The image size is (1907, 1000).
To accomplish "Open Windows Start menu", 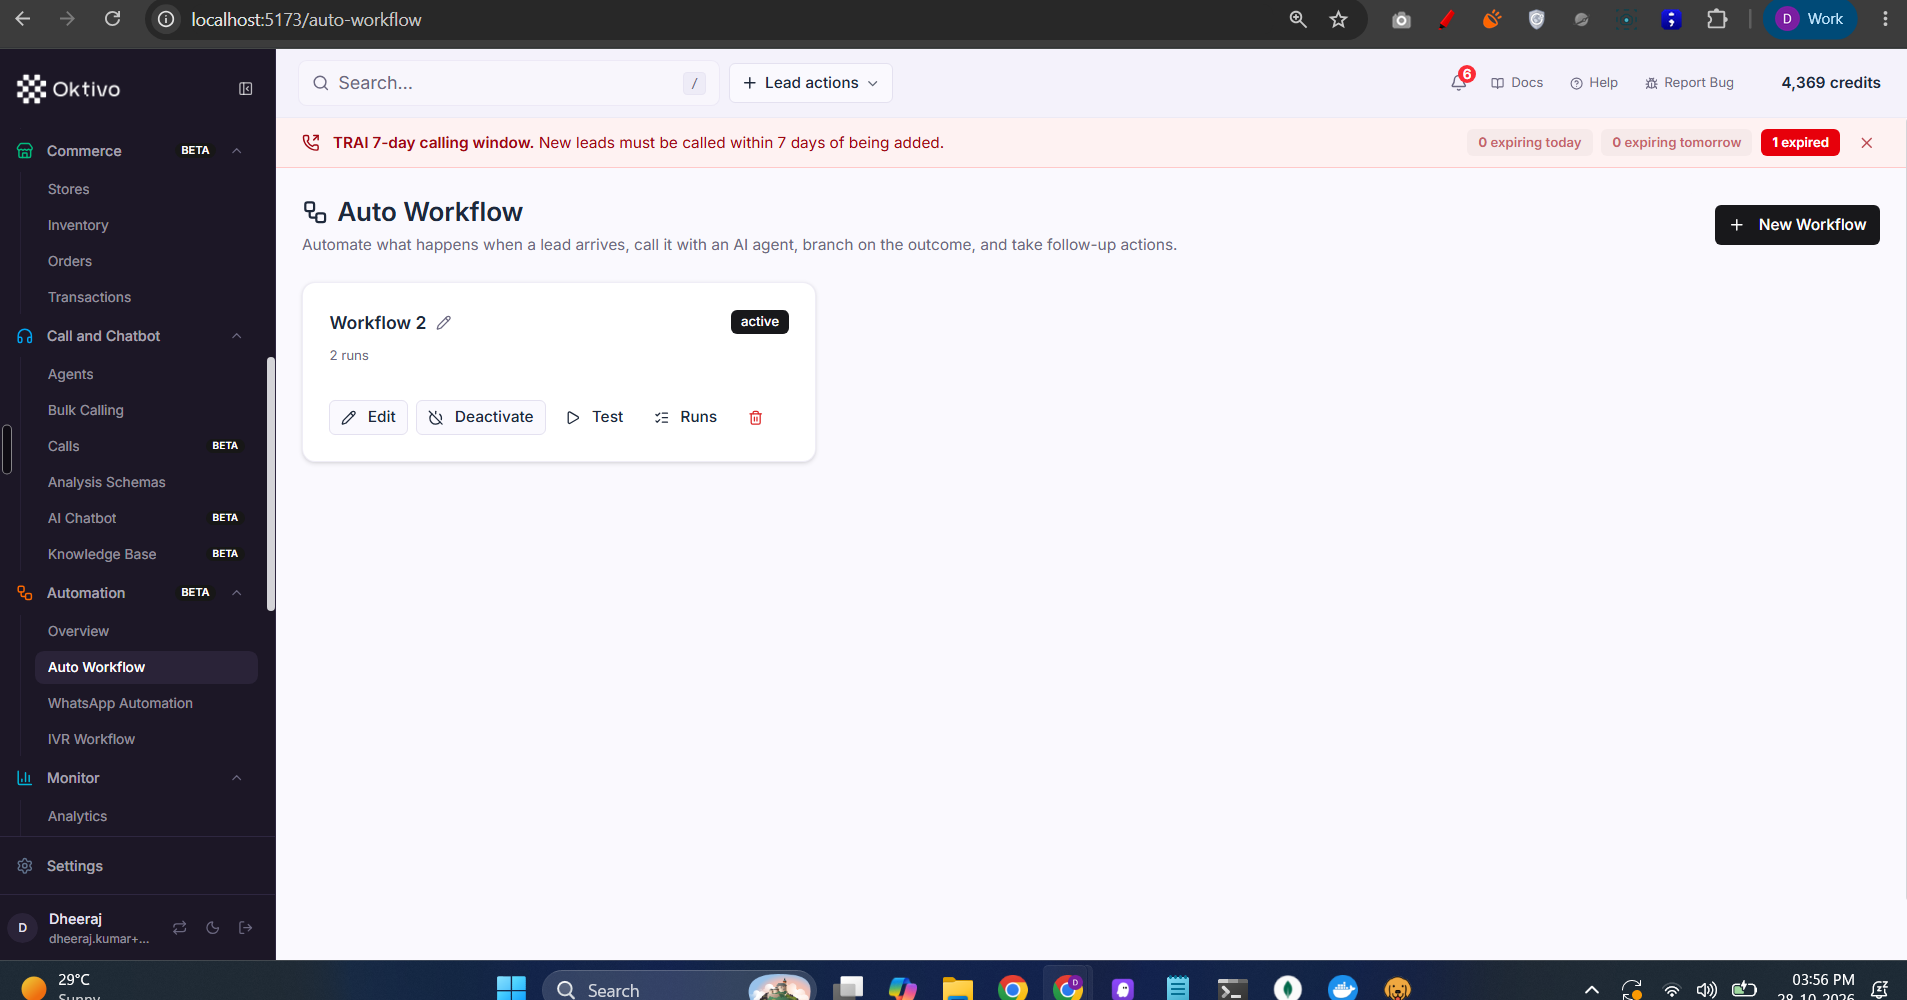I will coord(511,988).
